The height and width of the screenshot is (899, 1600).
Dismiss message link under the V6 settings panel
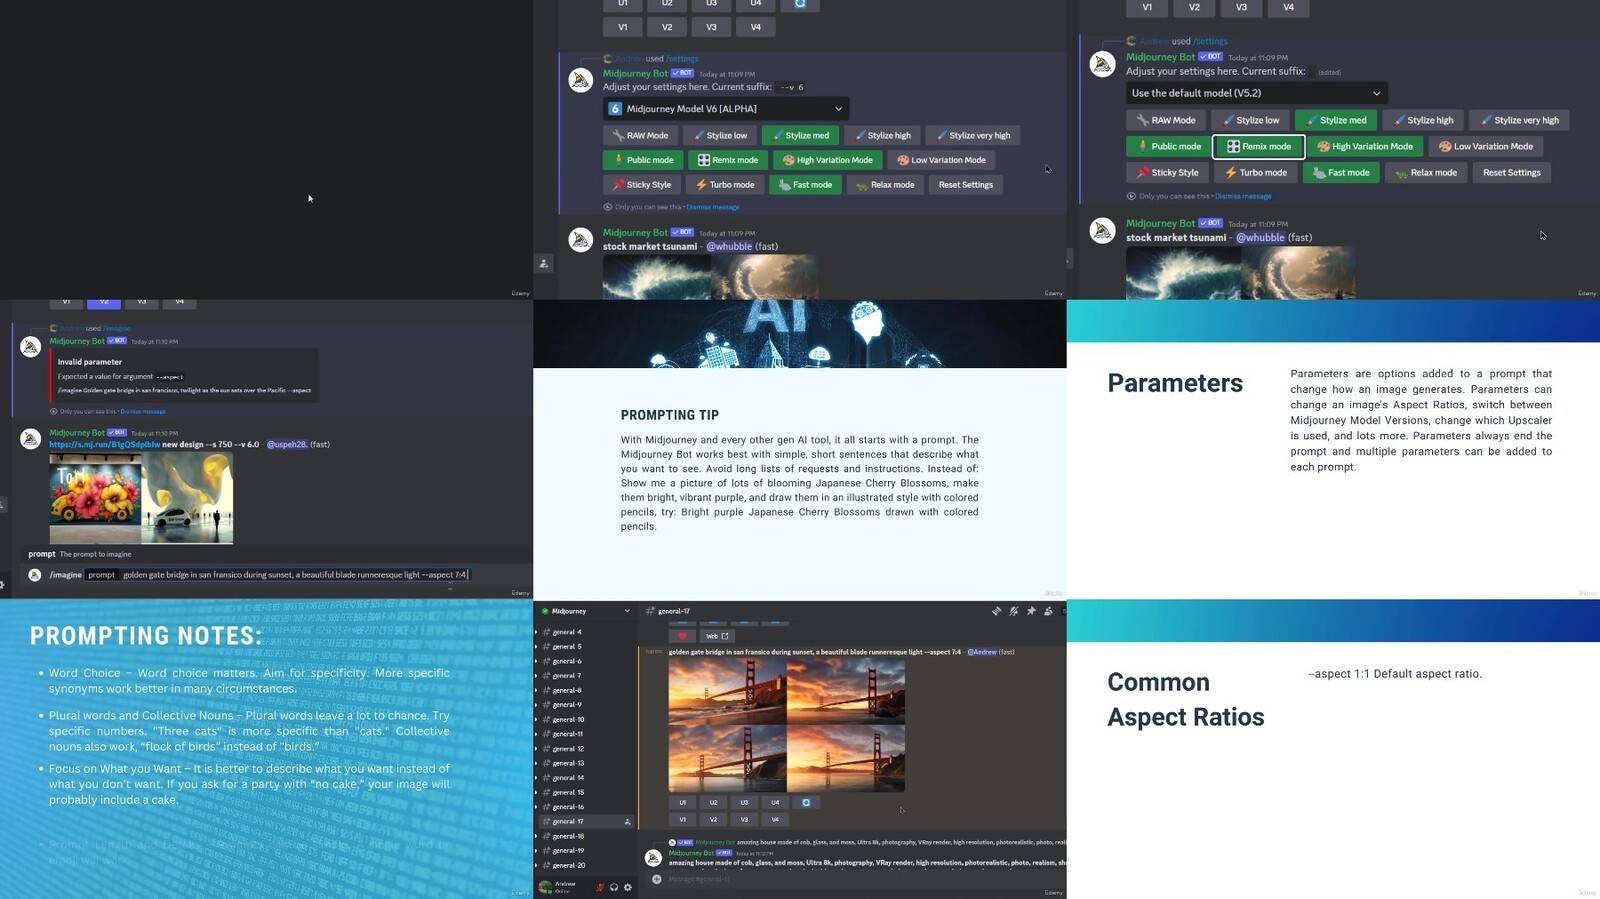click(x=712, y=207)
